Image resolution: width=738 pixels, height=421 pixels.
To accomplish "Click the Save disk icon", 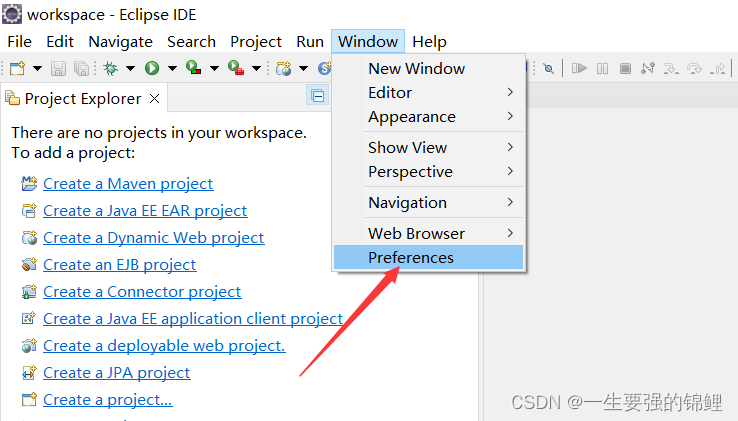I will [58, 69].
